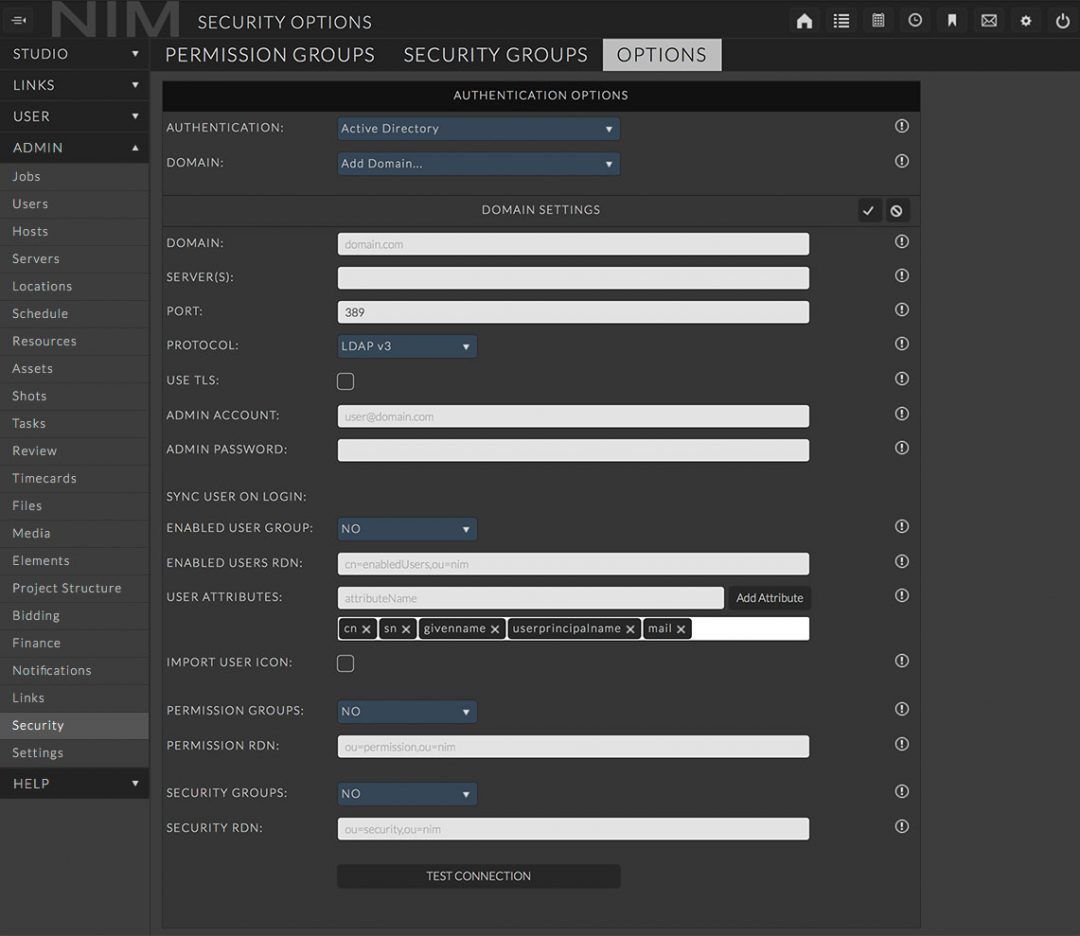Viewport: 1080px width, 936px height.
Task: Open the Authentication dropdown showing Active Directory
Action: (478, 128)
